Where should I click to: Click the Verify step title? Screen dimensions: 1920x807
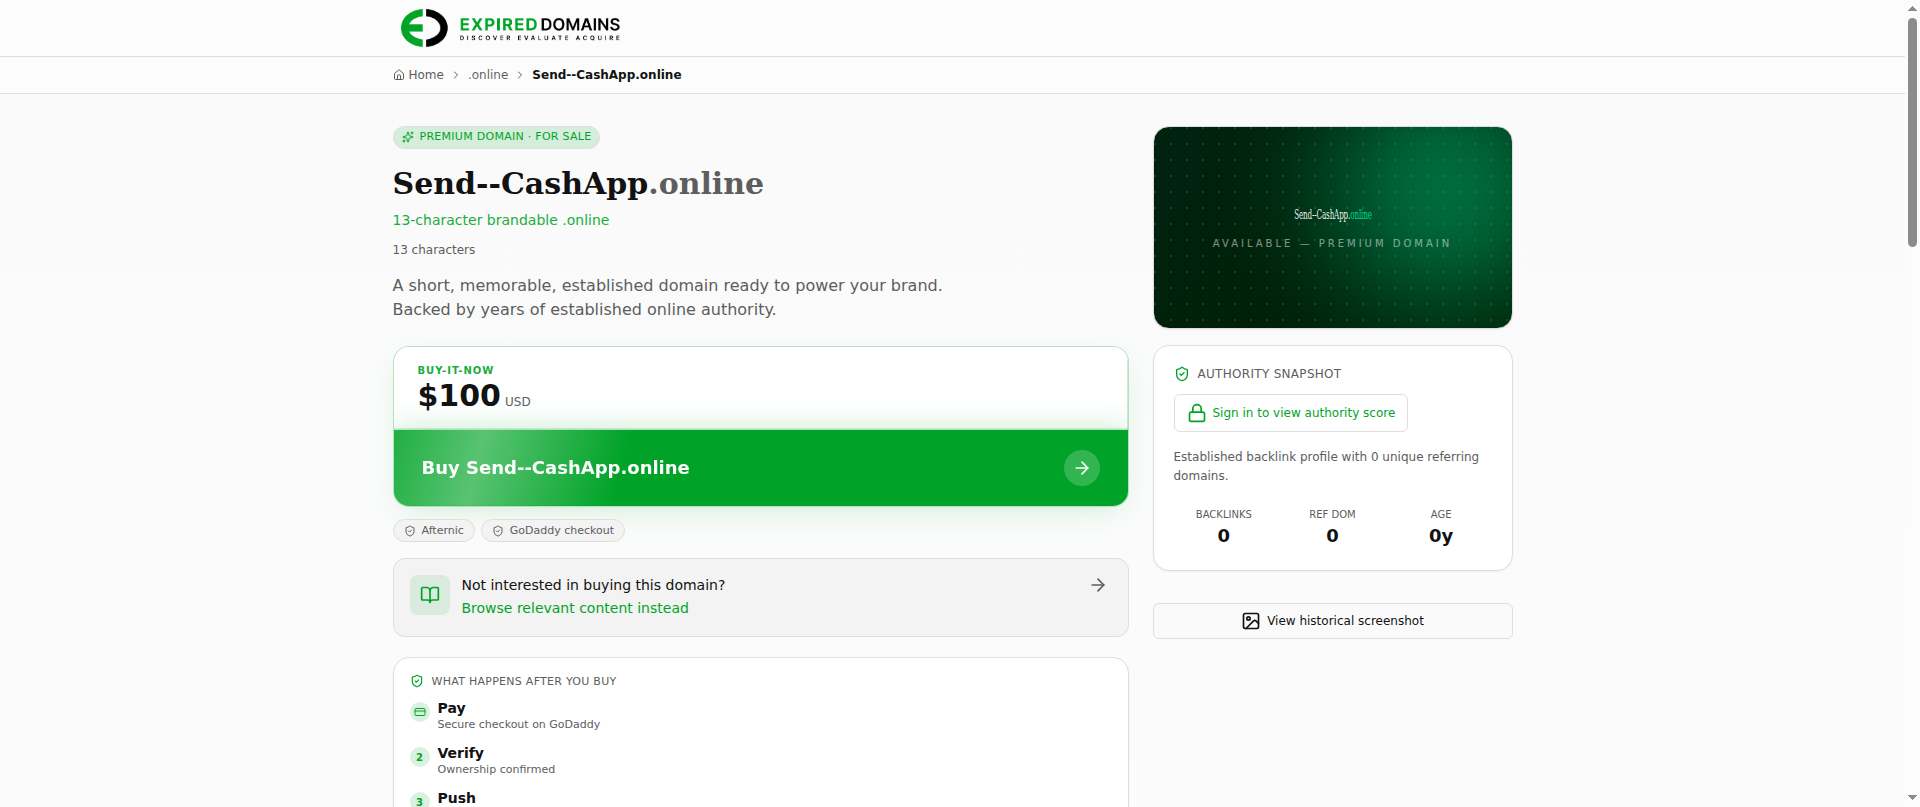pos(460,753)
